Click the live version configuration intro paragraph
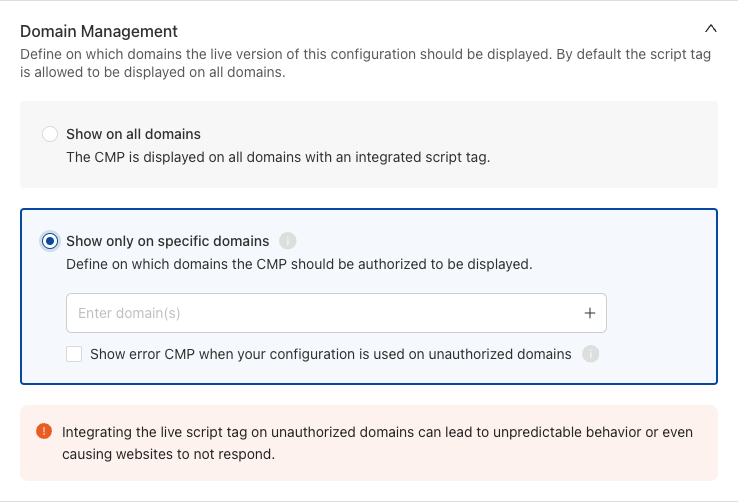This screenshot has width=738, height=503. coord(365,63)
